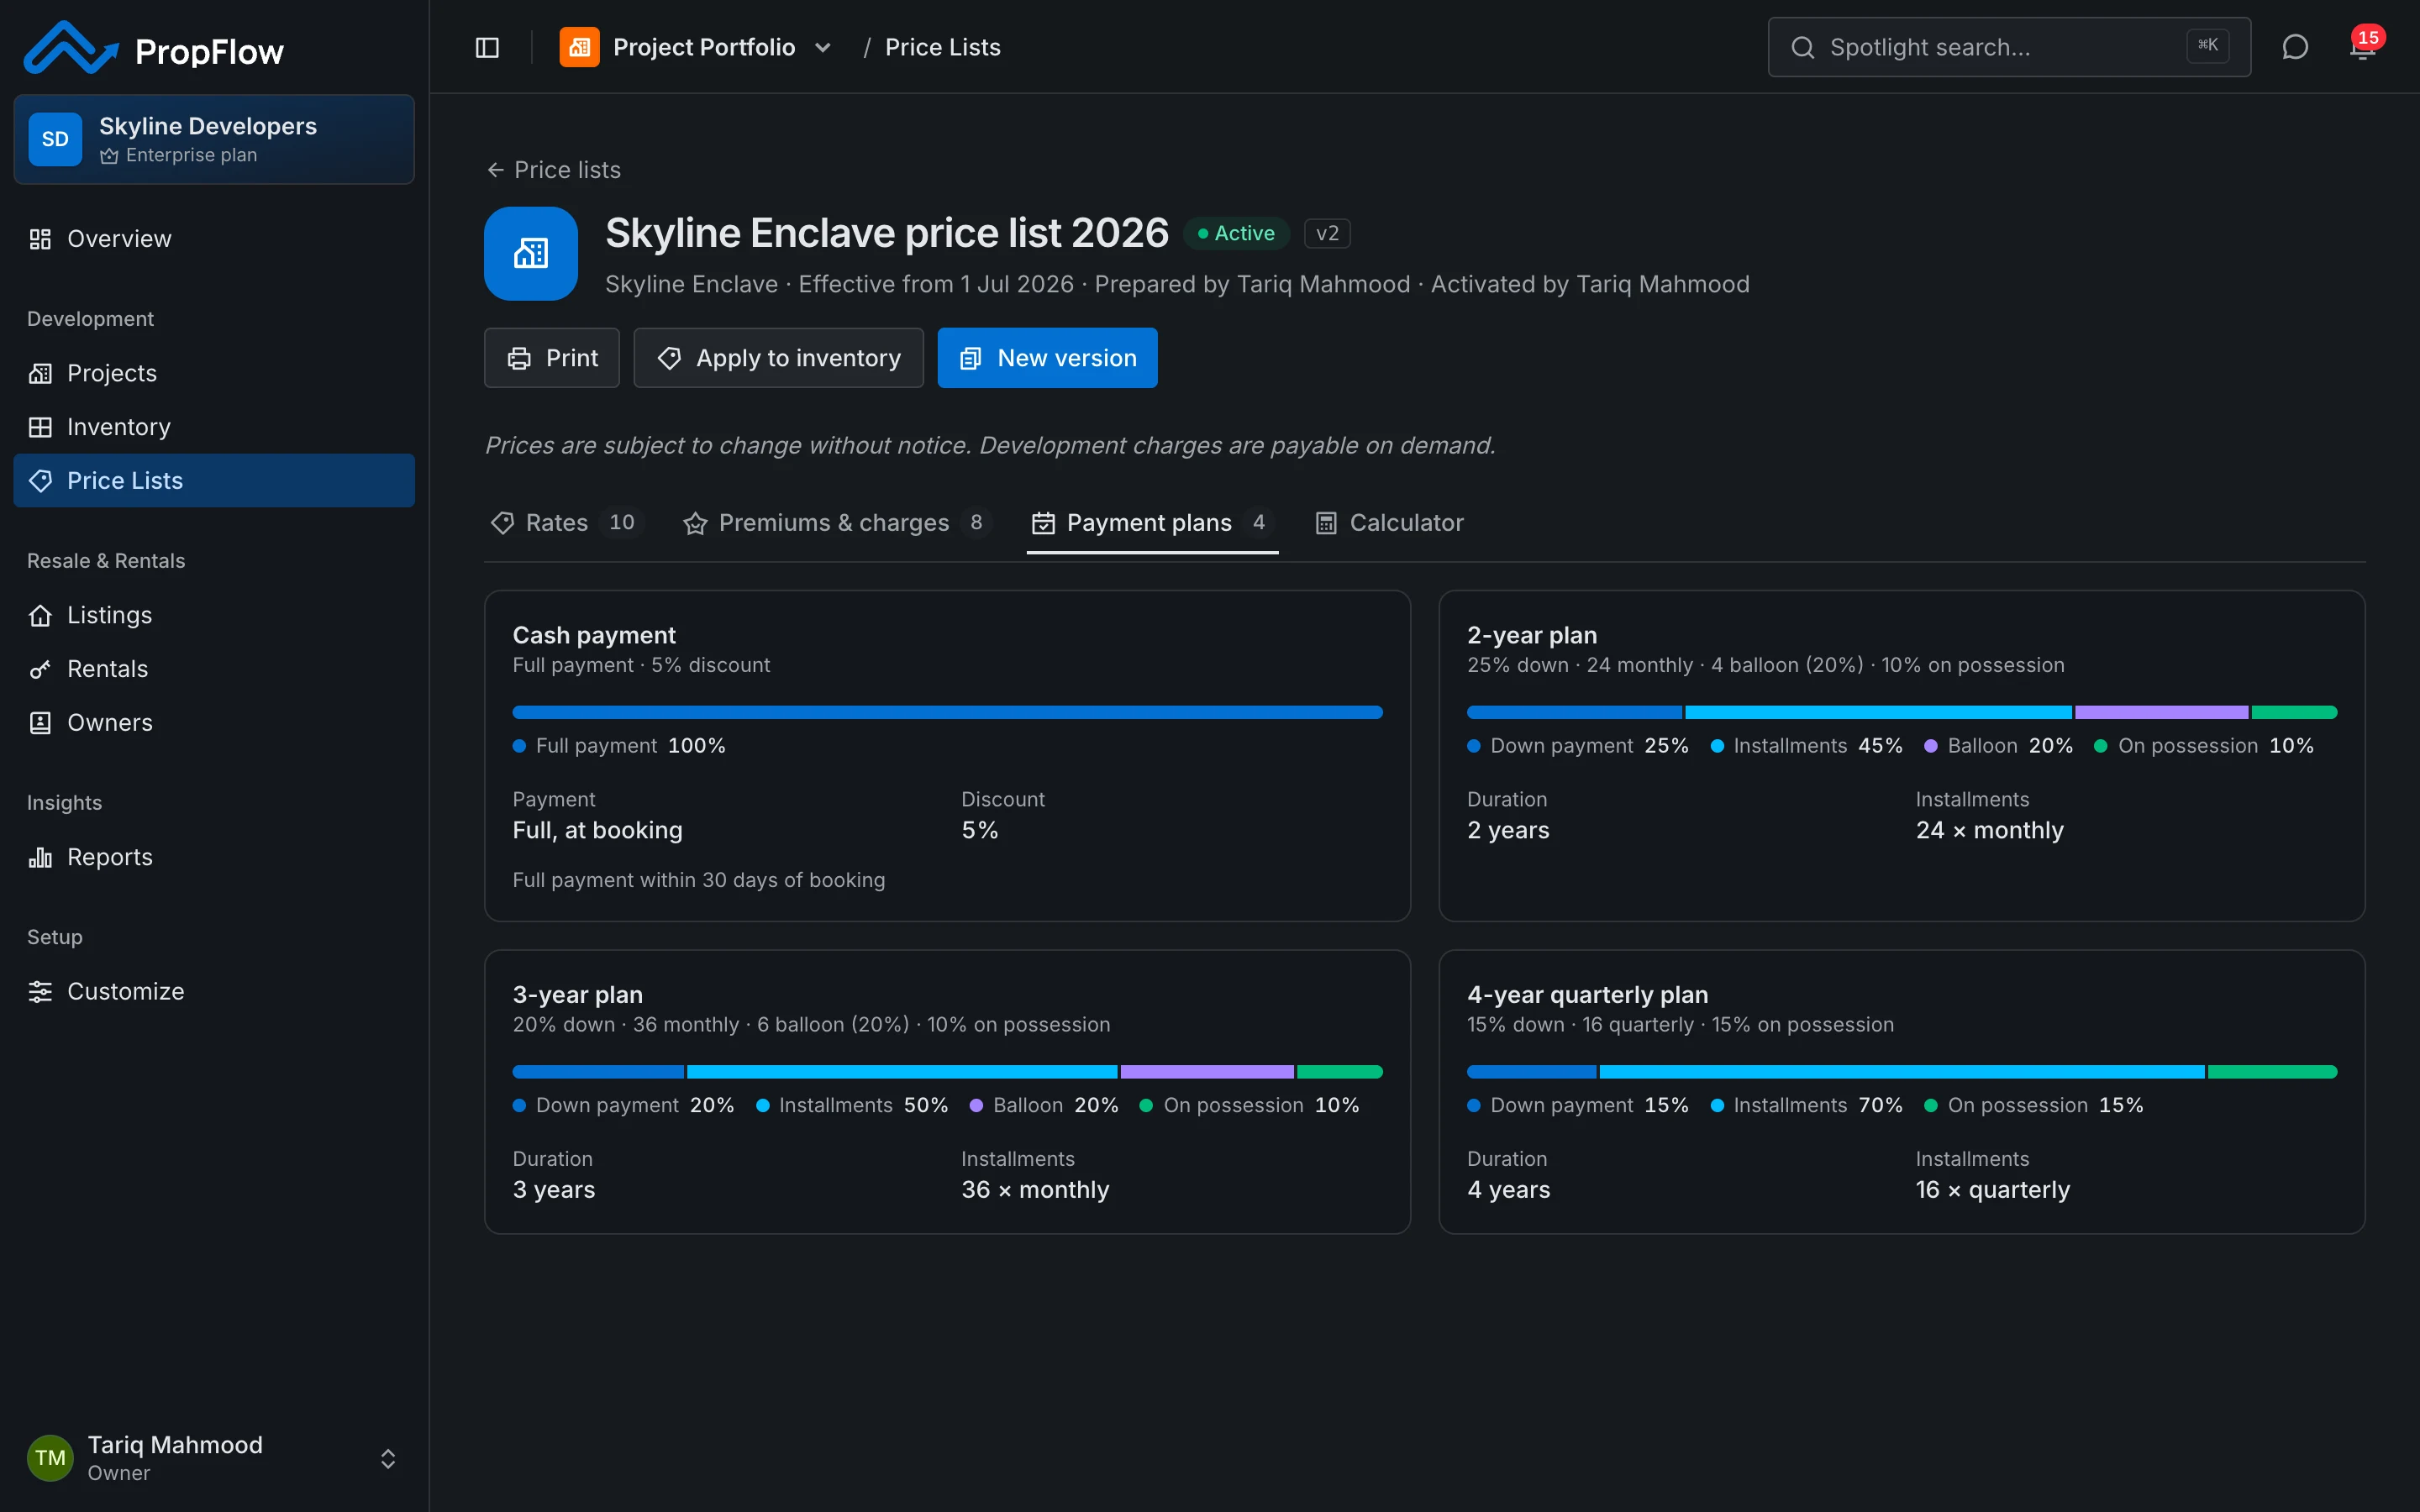Click the Price Lists breadcrumb

click(x=943, y=47)
